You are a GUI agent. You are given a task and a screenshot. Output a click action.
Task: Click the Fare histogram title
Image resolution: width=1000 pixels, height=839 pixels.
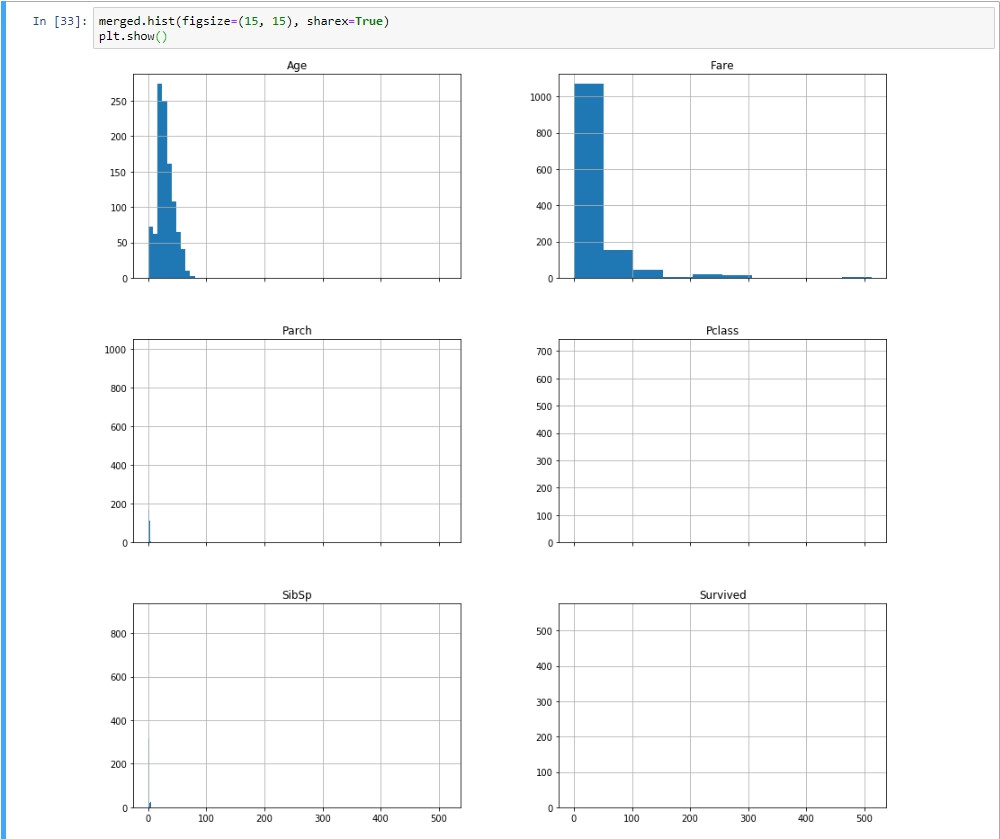722,65
